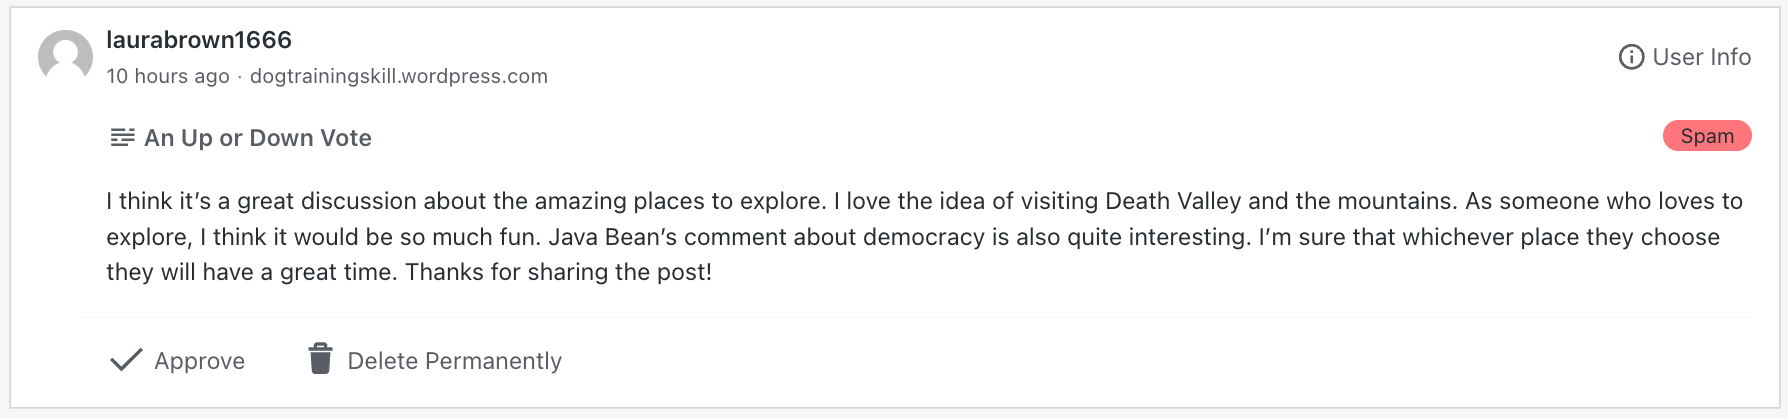Click the post lines icon before the title
Viewport: 1788px width, 418px height.
coord(122,138)
